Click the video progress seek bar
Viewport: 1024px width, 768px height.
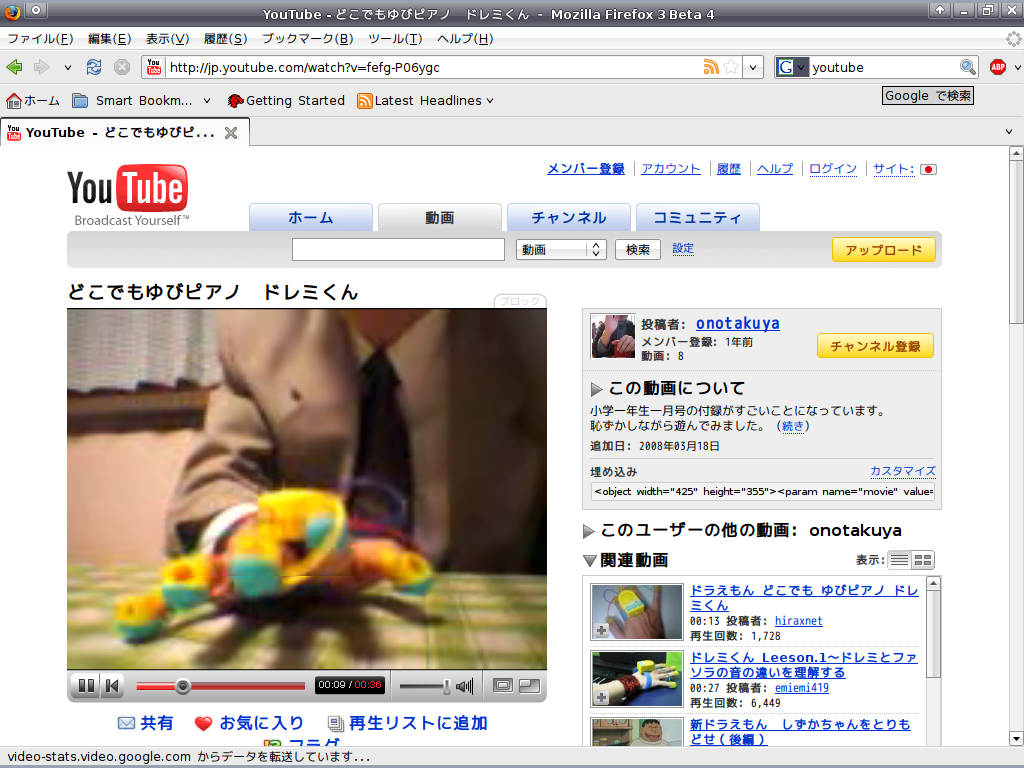click(x=221, y=686)
